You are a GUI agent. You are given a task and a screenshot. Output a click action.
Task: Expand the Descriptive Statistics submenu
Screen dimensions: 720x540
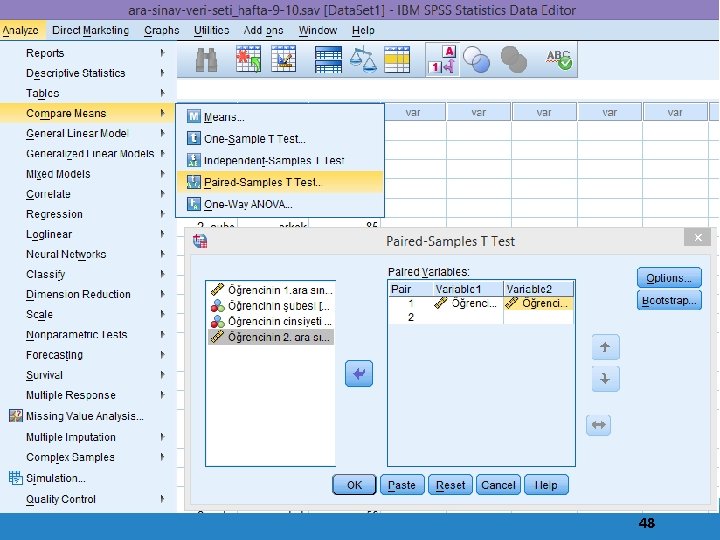point(89,73)
